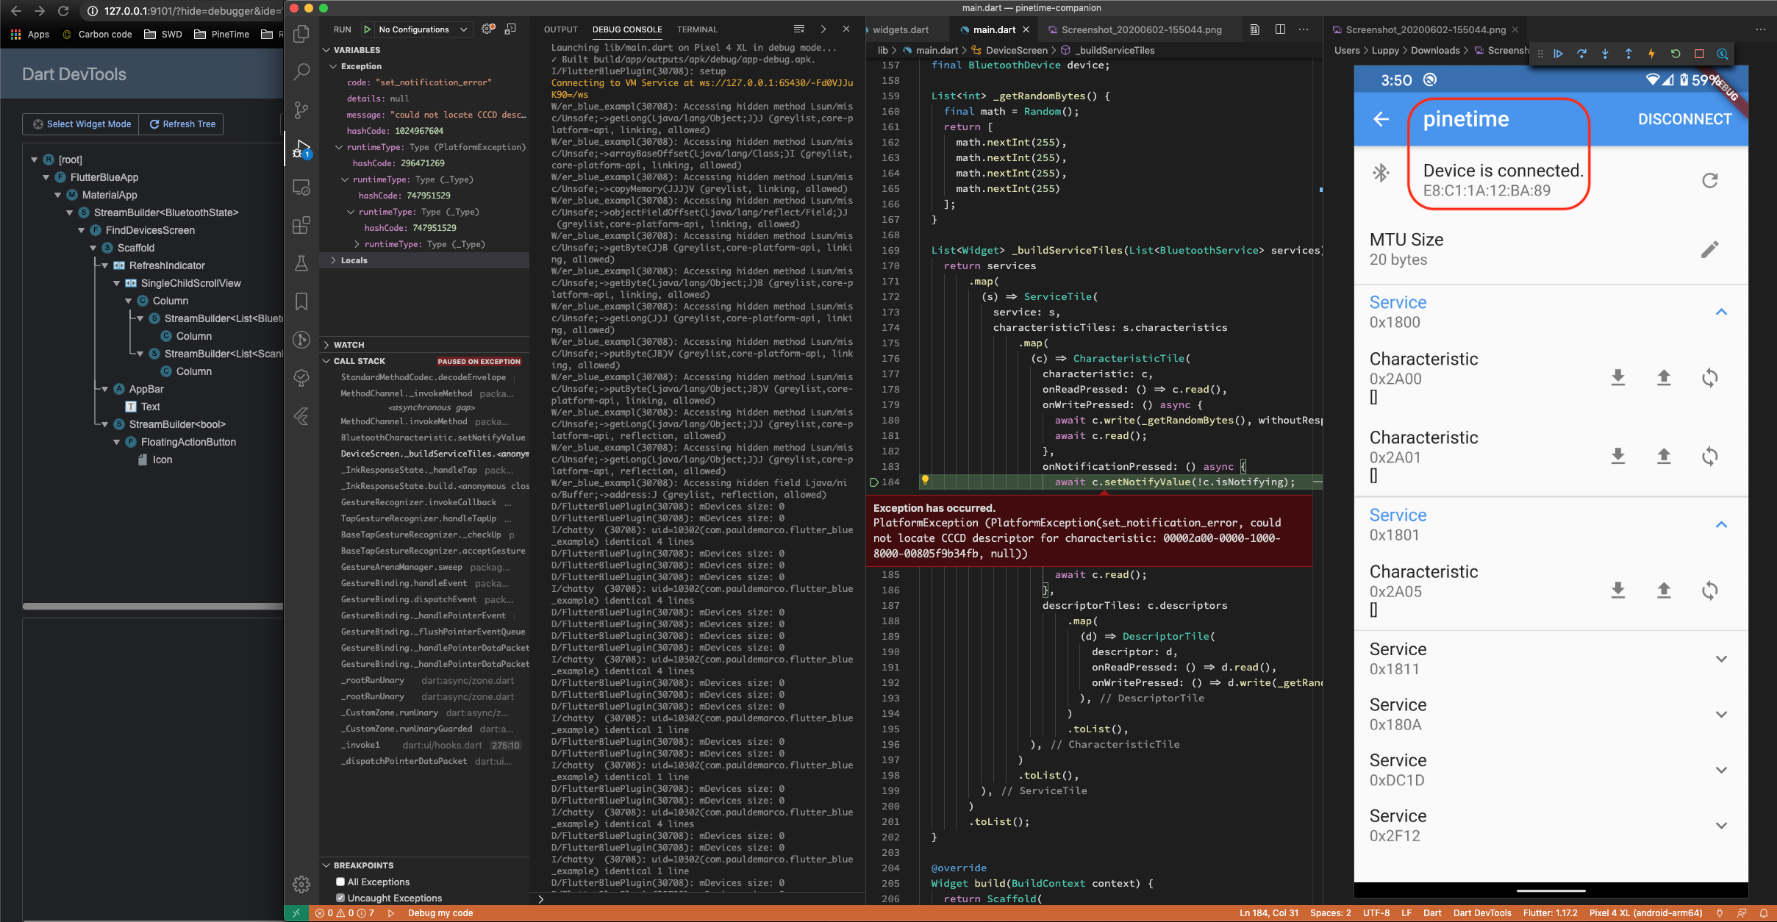Open Search in the activity bar
Screen dimensions: 1777x922
[301, 72]
